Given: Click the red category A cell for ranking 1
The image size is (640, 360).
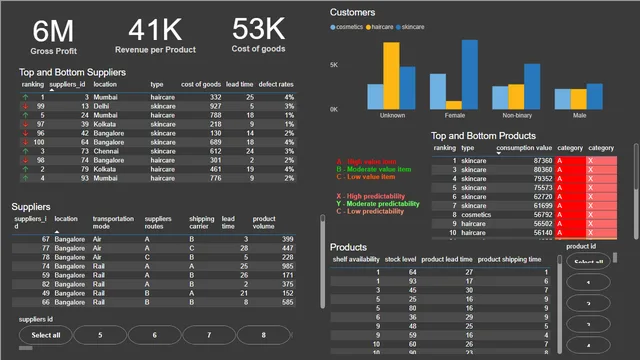Looking at the screenshot, I should 571,161.
